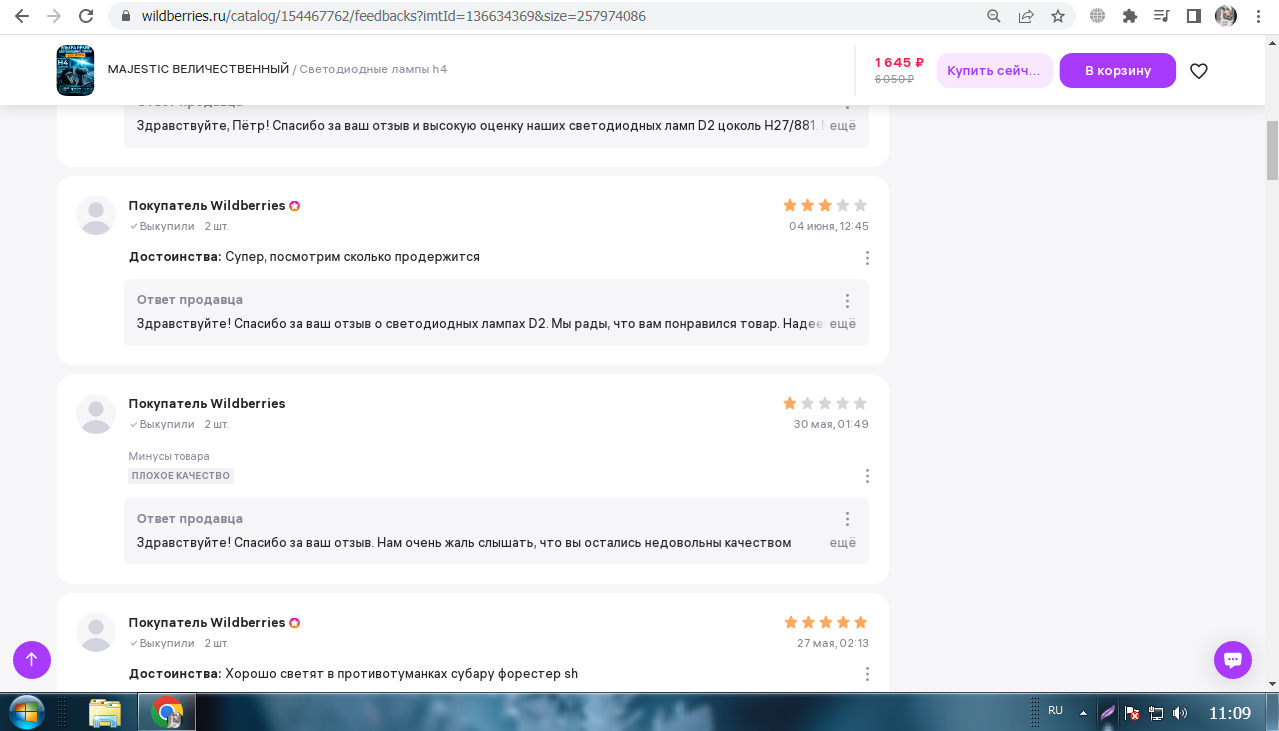The image size is (1279, 731).
Task: Open the volume speaker tray icon
Action: 1180,713
